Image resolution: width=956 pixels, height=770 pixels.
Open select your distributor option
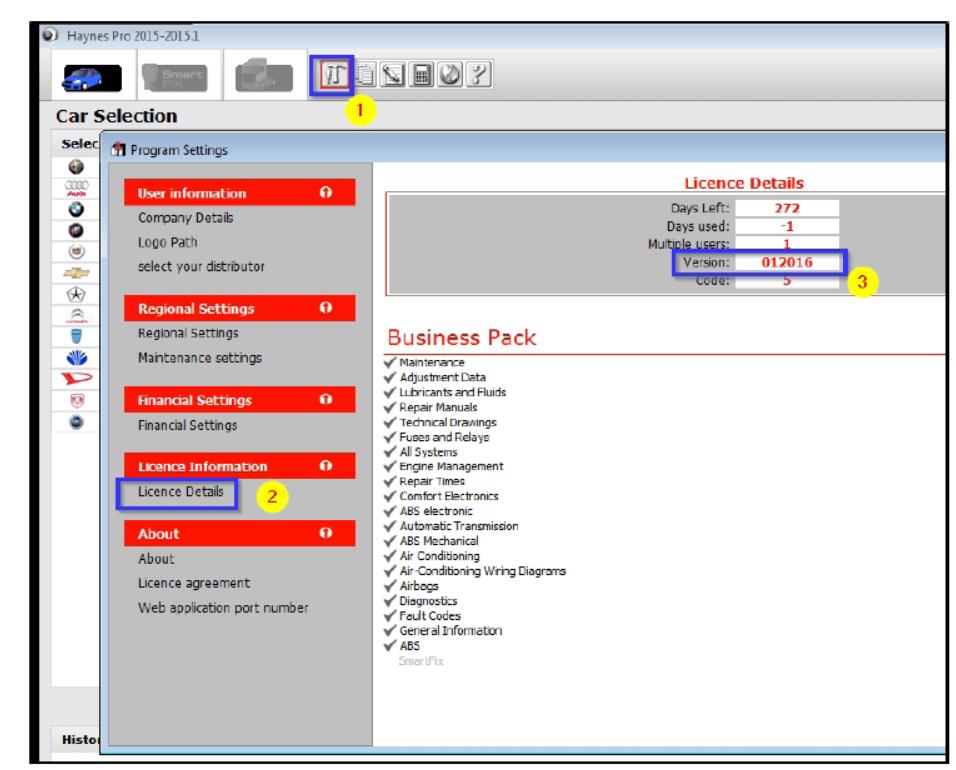point(201,266)
